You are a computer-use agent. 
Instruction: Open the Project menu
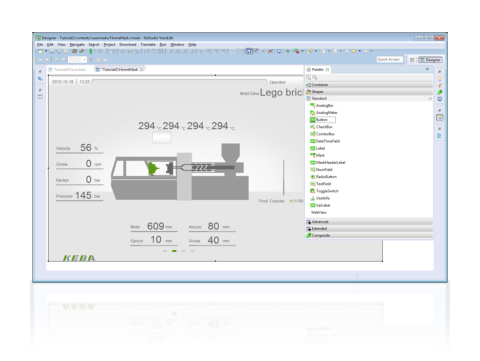point(109,44)
